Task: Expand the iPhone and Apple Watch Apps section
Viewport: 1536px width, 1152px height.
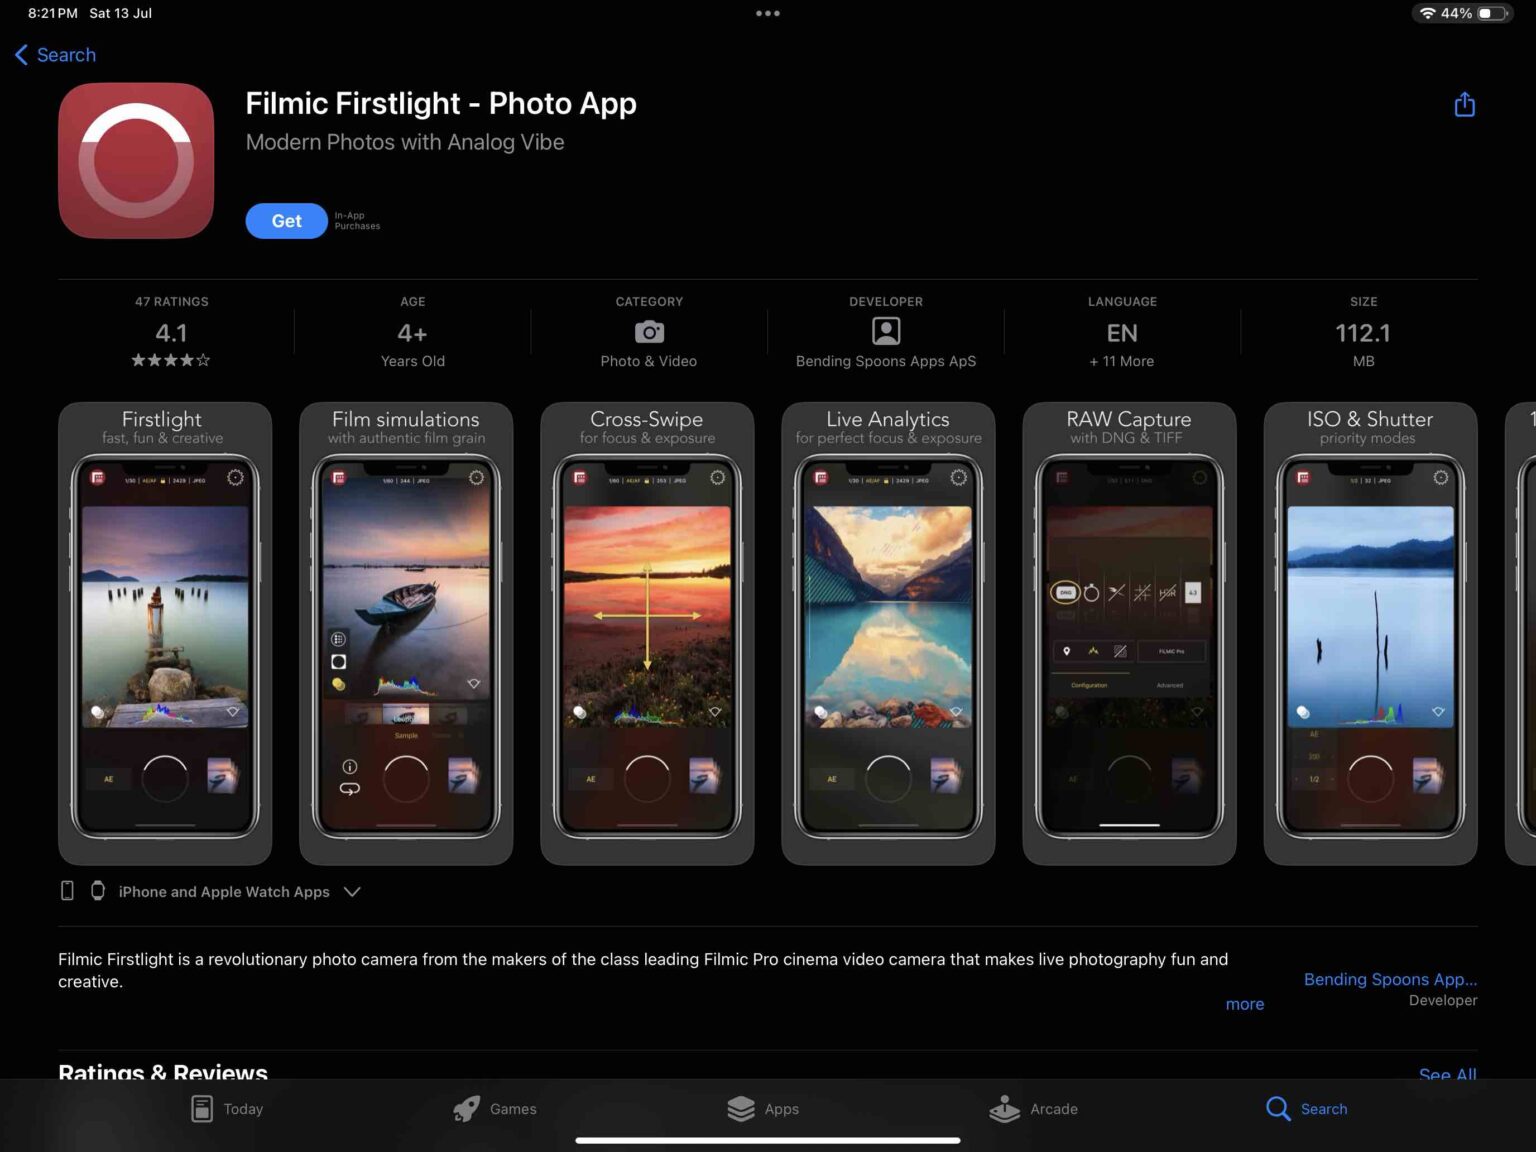Action: pos(351,891)
